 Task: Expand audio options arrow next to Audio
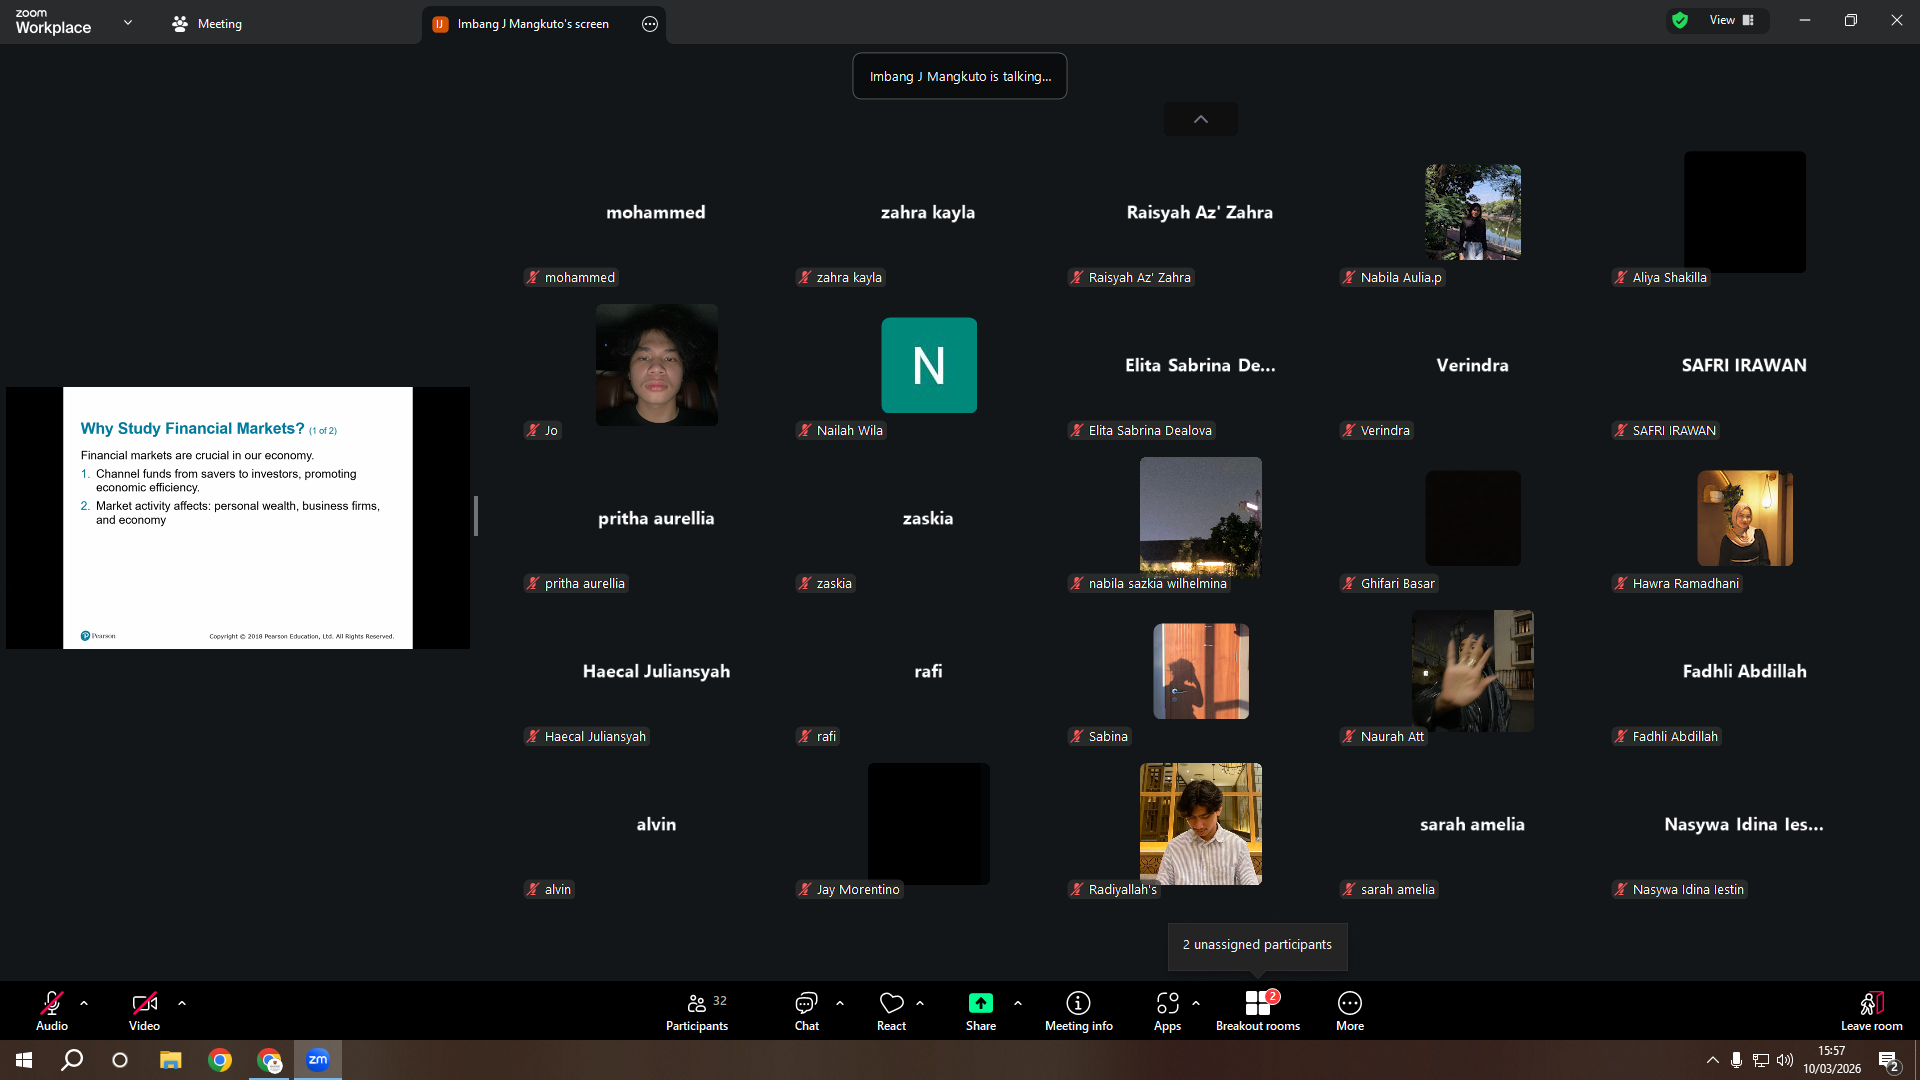tap(84, 1003)
